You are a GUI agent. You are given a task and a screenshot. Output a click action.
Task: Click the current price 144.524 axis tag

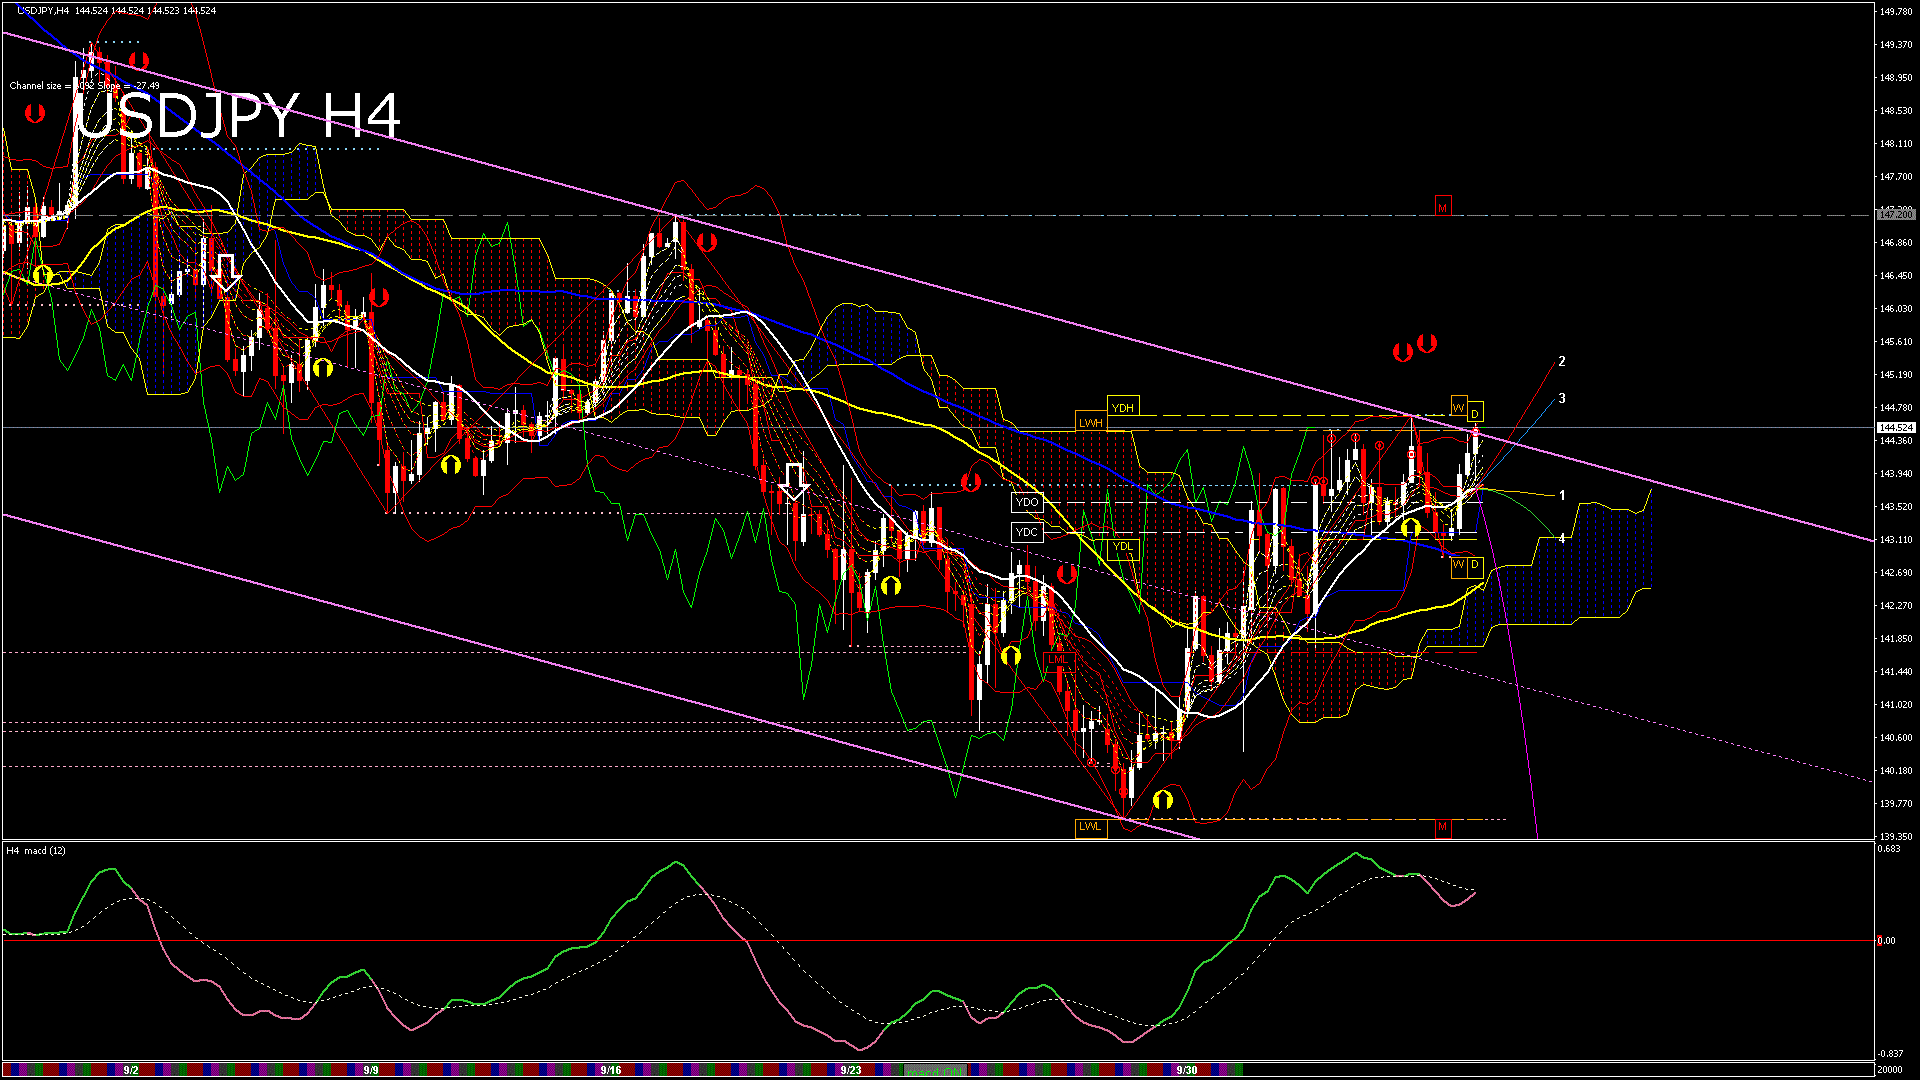pos(1895,428)
